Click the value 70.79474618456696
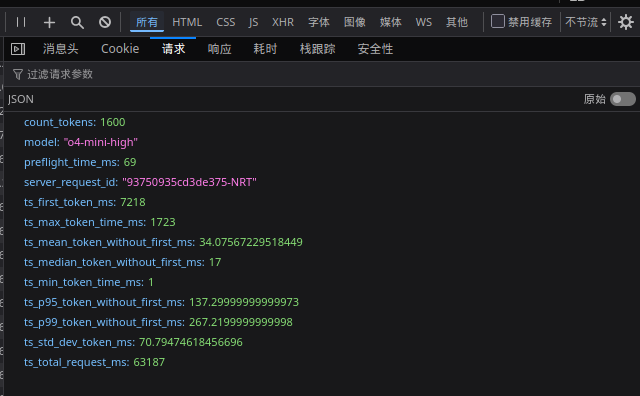The image size is (640, 396). [x=191, y=342]
